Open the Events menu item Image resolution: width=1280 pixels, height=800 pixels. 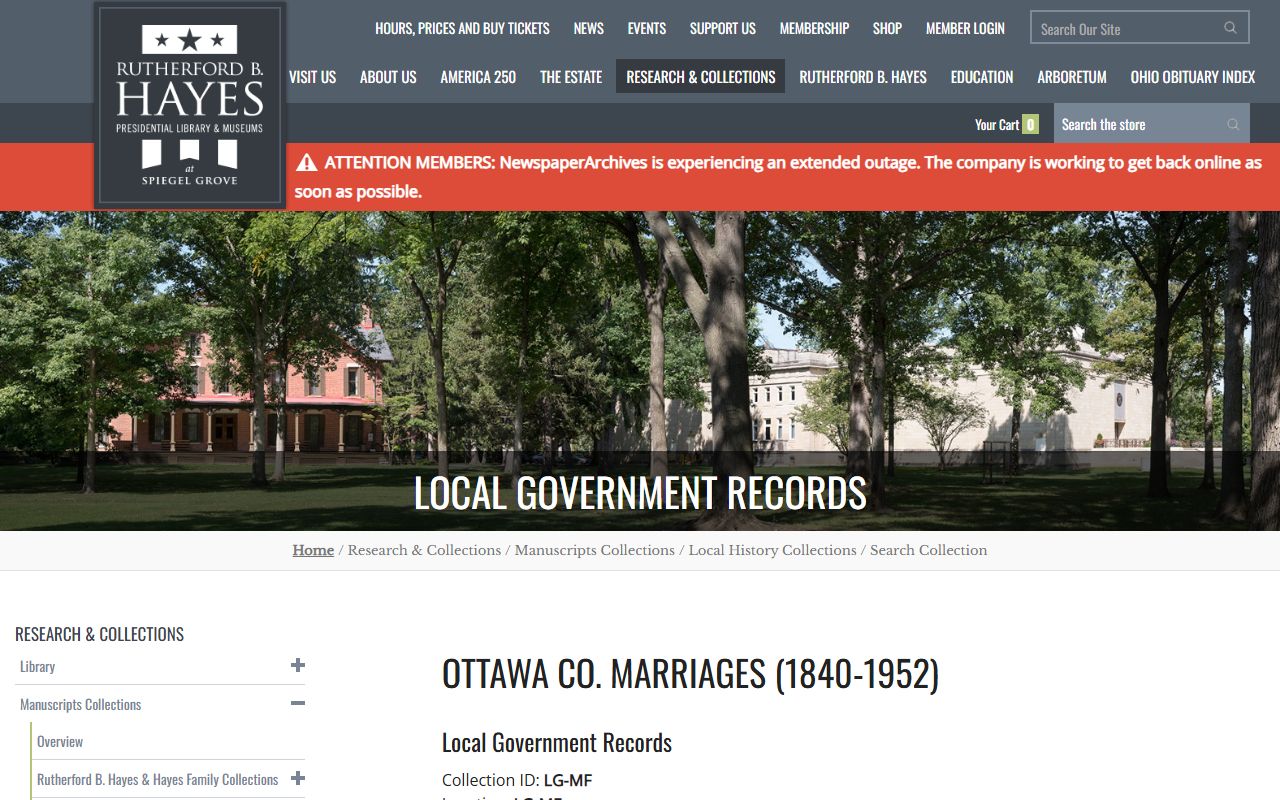[646, 28]
